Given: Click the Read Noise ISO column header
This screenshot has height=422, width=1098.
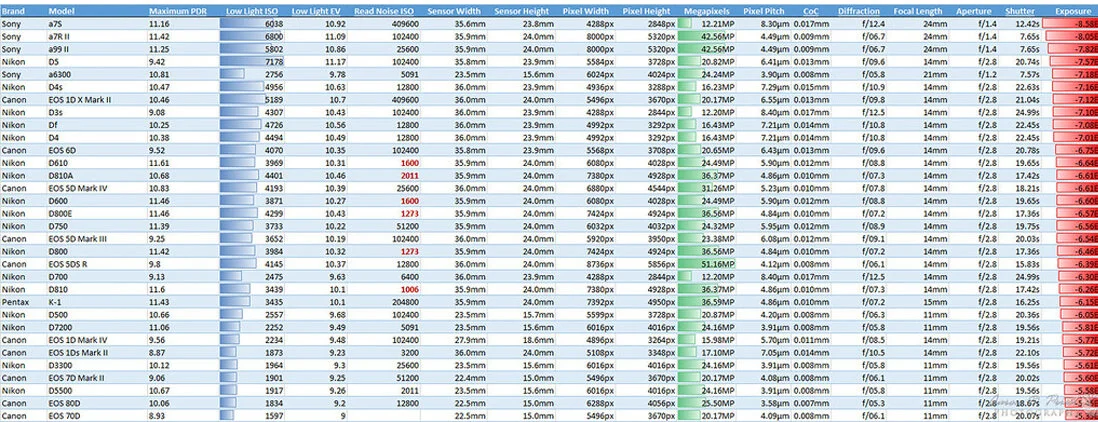Looking at the screenshot, I should coord(384,12).
